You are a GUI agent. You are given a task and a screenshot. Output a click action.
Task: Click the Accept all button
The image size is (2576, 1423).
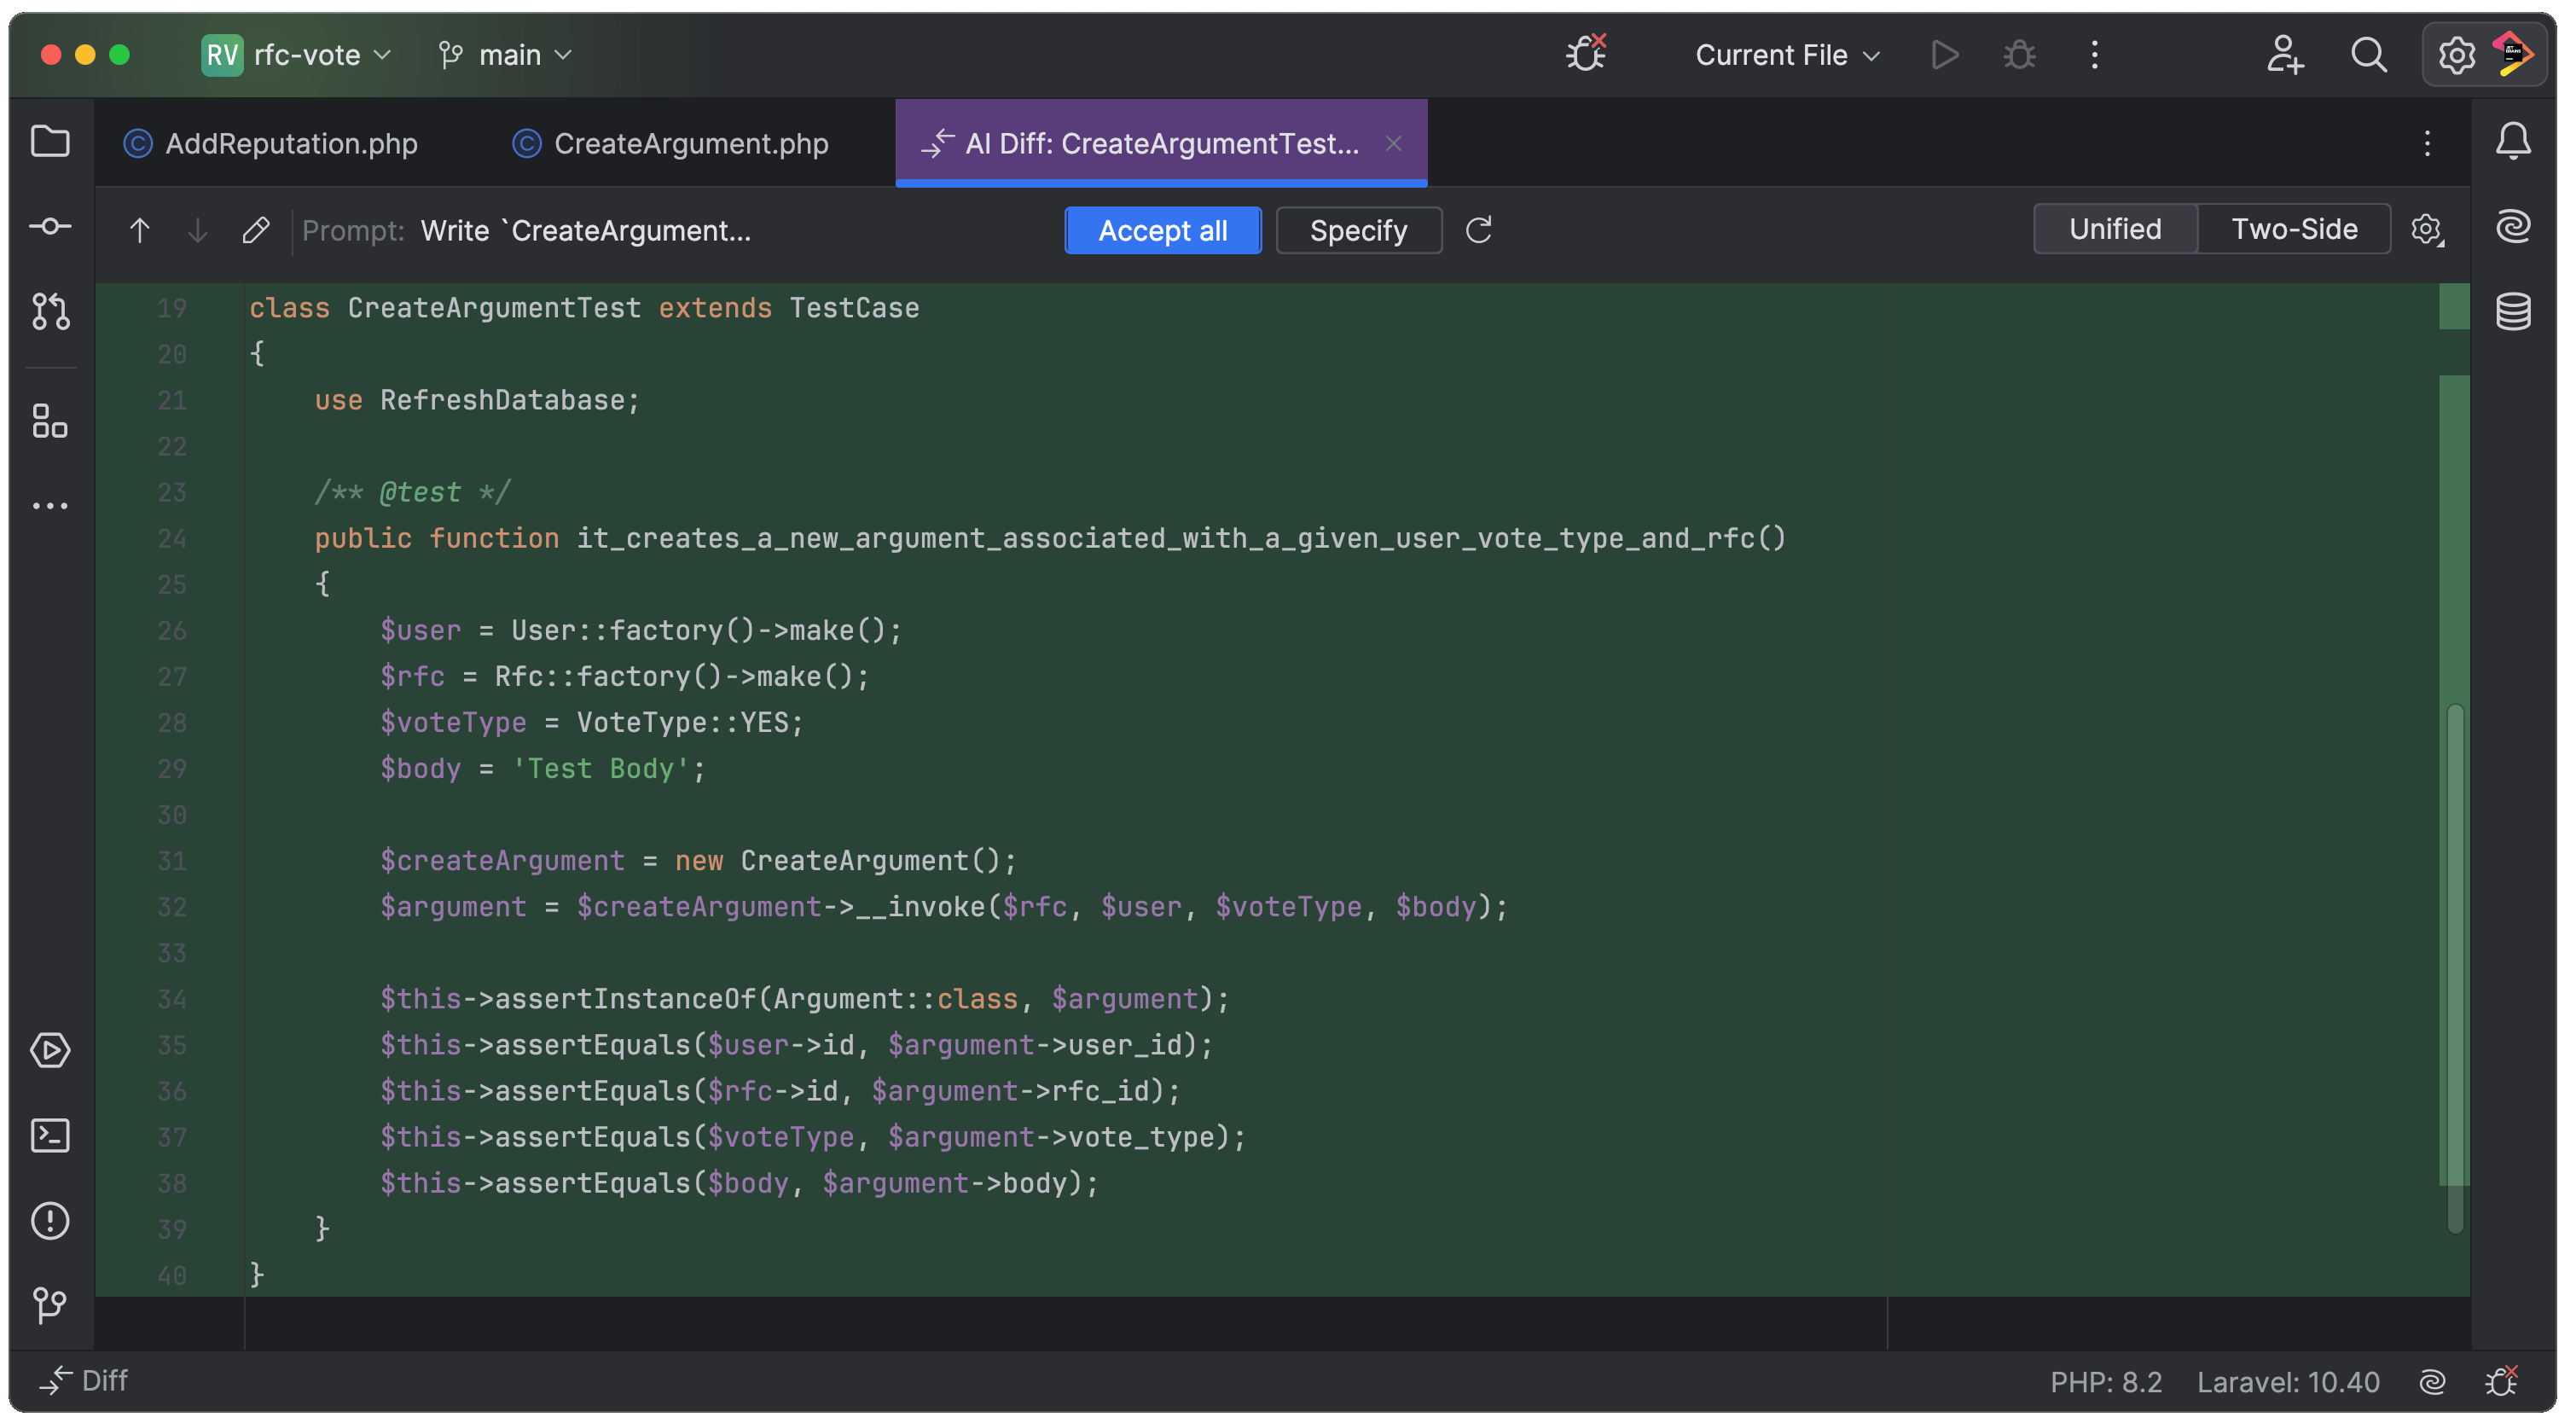pyautogui.click(x=1162, y=230)
